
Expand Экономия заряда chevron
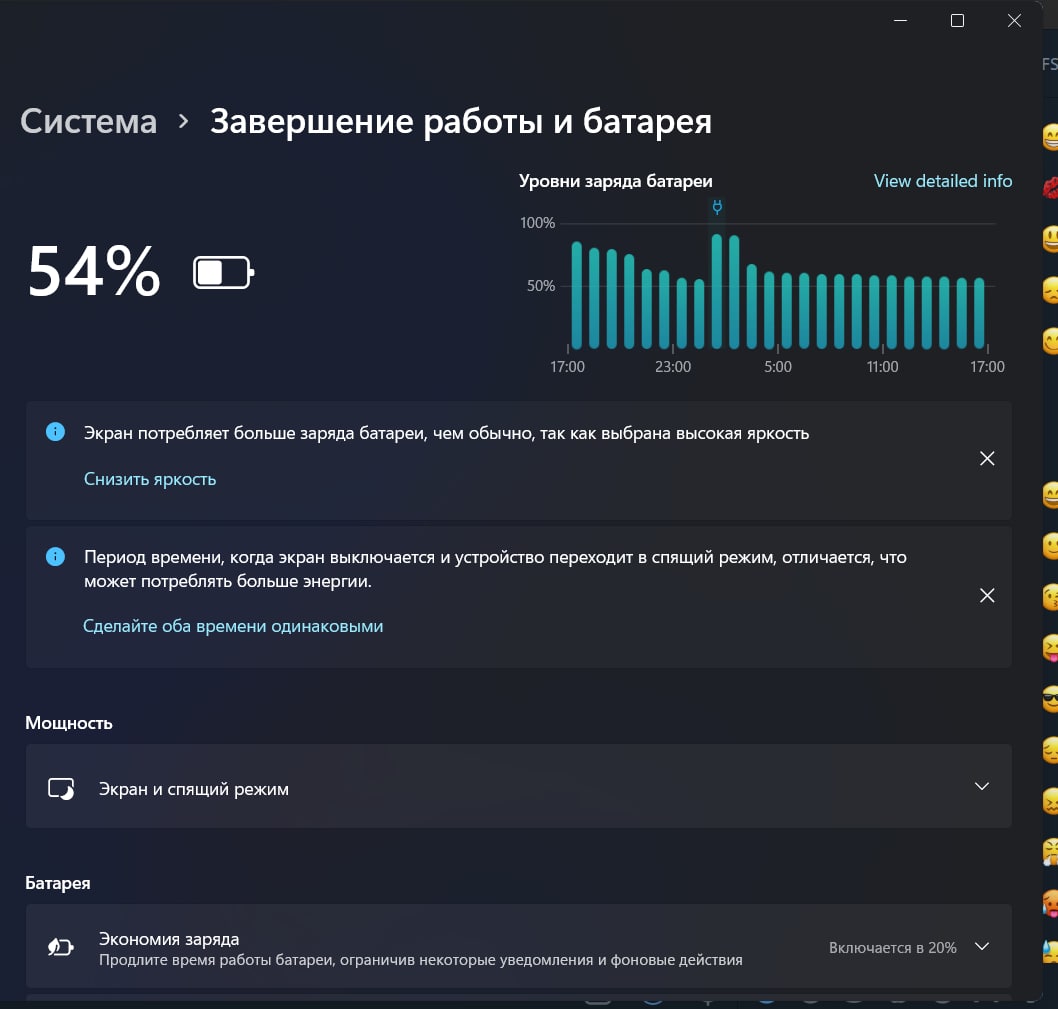tap(982, 946)
